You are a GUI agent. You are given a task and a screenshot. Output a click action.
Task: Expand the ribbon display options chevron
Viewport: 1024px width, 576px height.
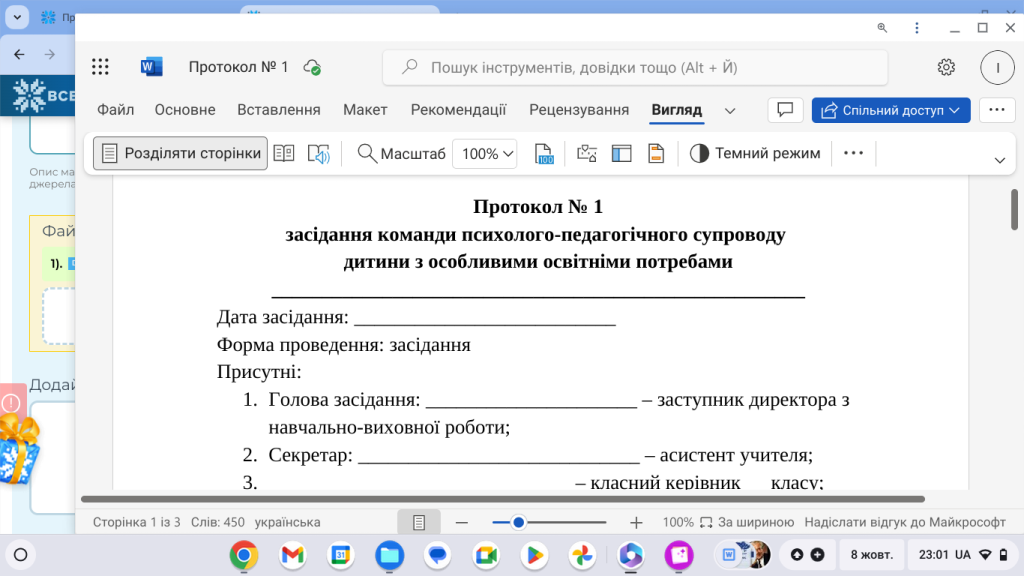tap(999, 160)
